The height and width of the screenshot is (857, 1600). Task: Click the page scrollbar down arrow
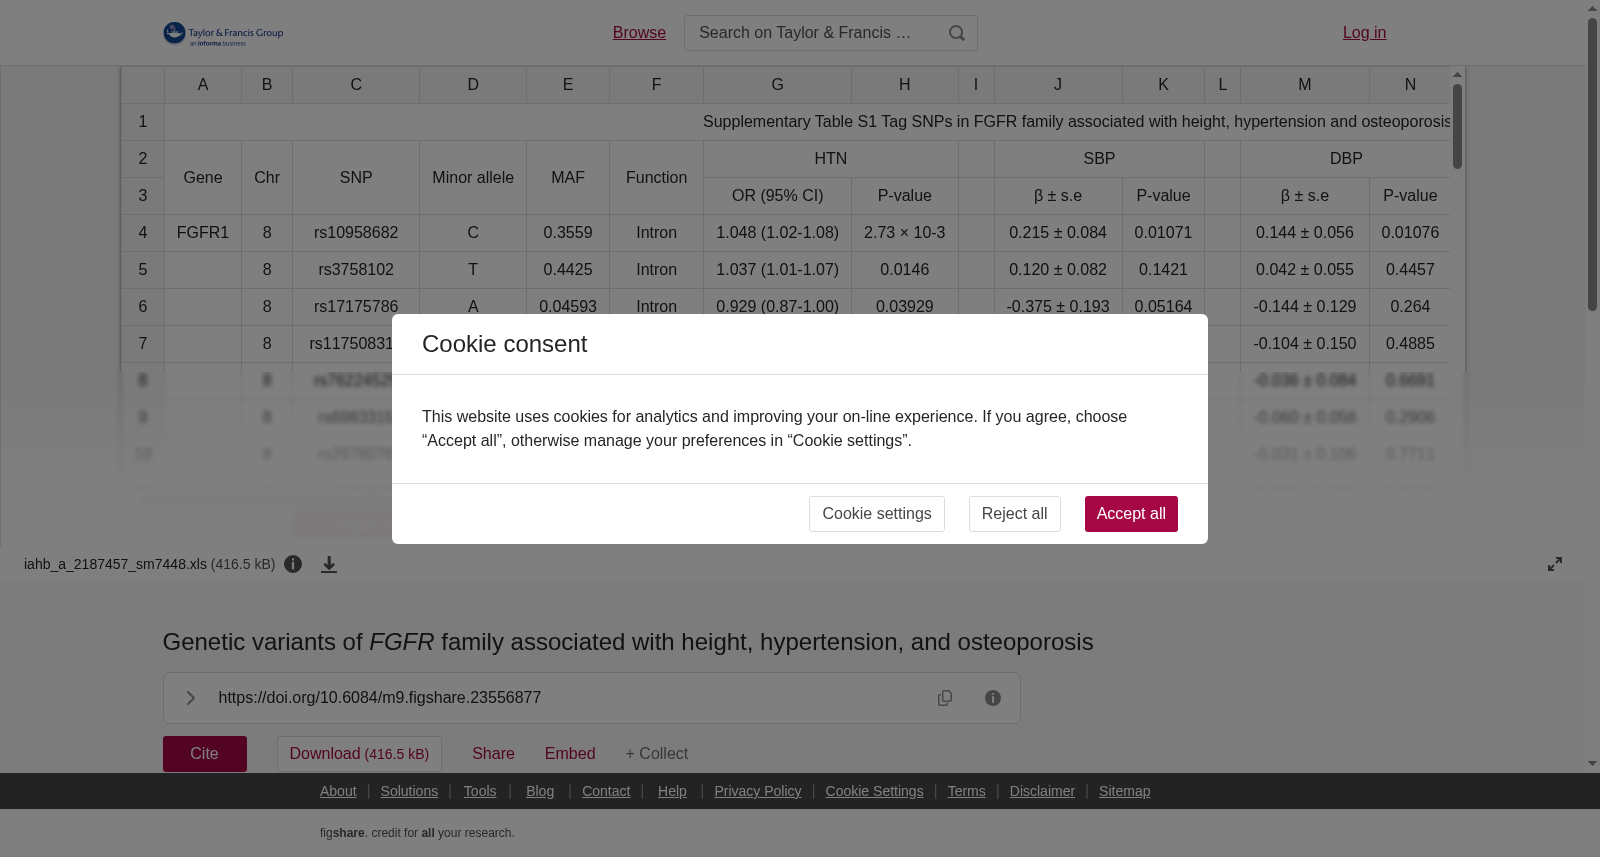[x=1592, y=764]
